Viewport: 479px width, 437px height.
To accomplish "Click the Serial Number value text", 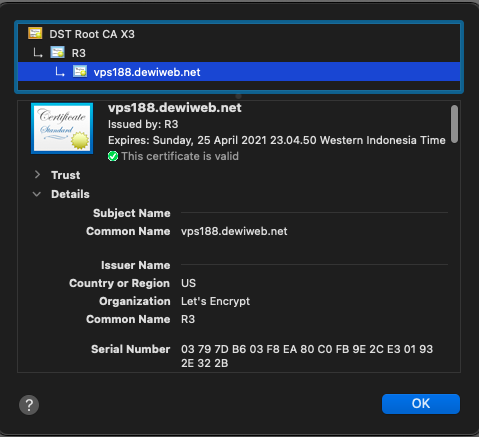I will point(307,356).
